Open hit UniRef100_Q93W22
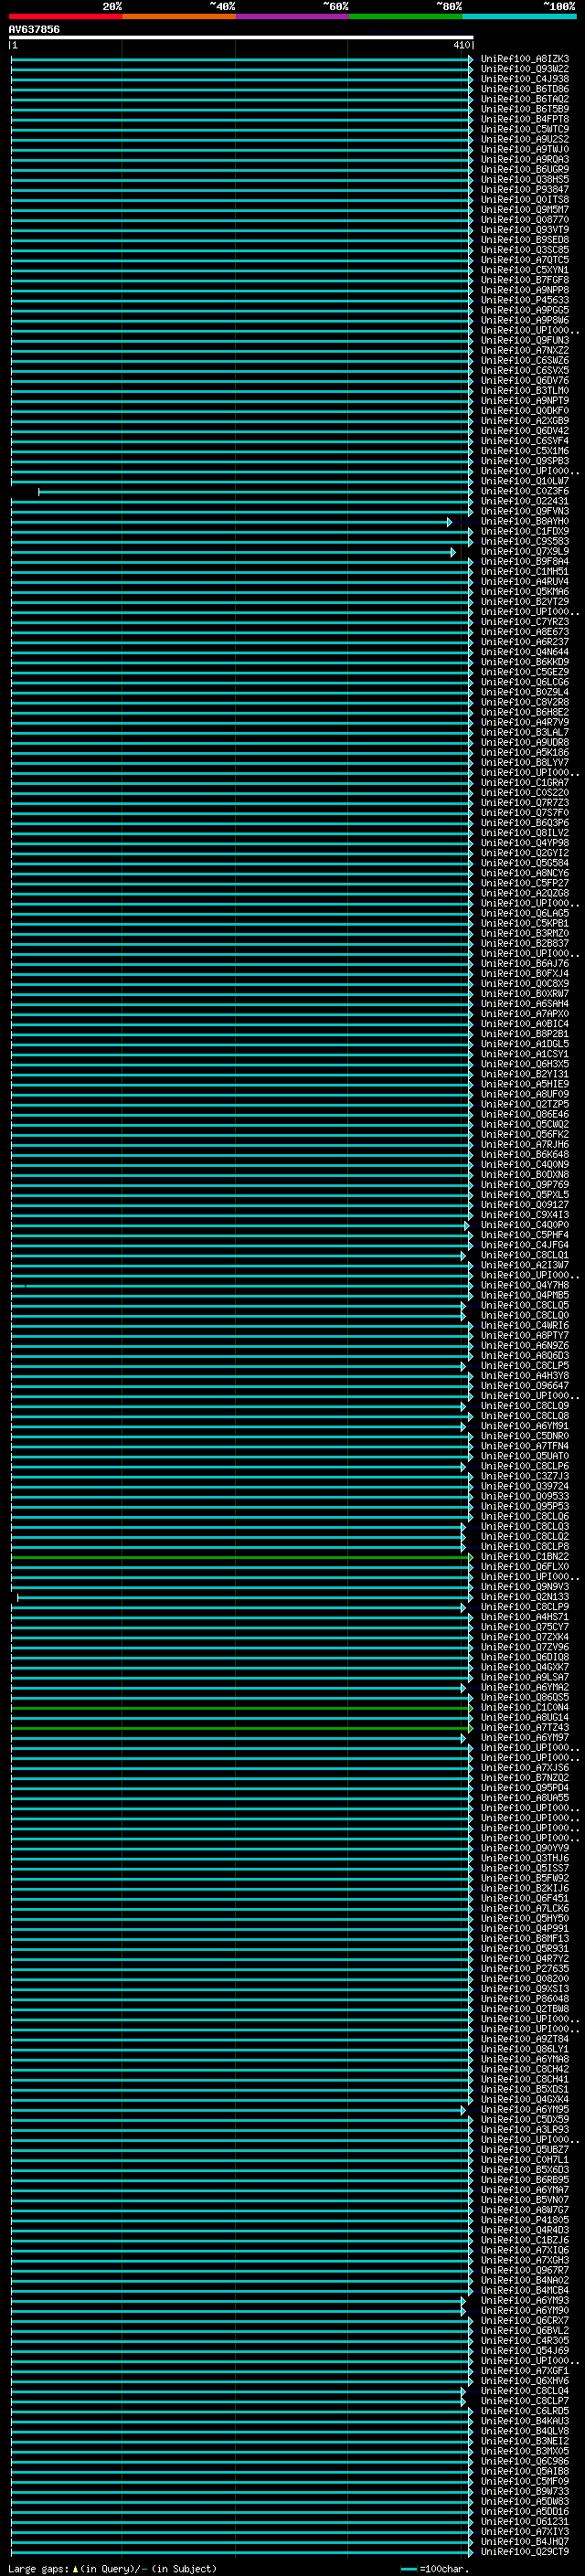Viewport: 585px width, 2576px height. click(x=524, y=69)
